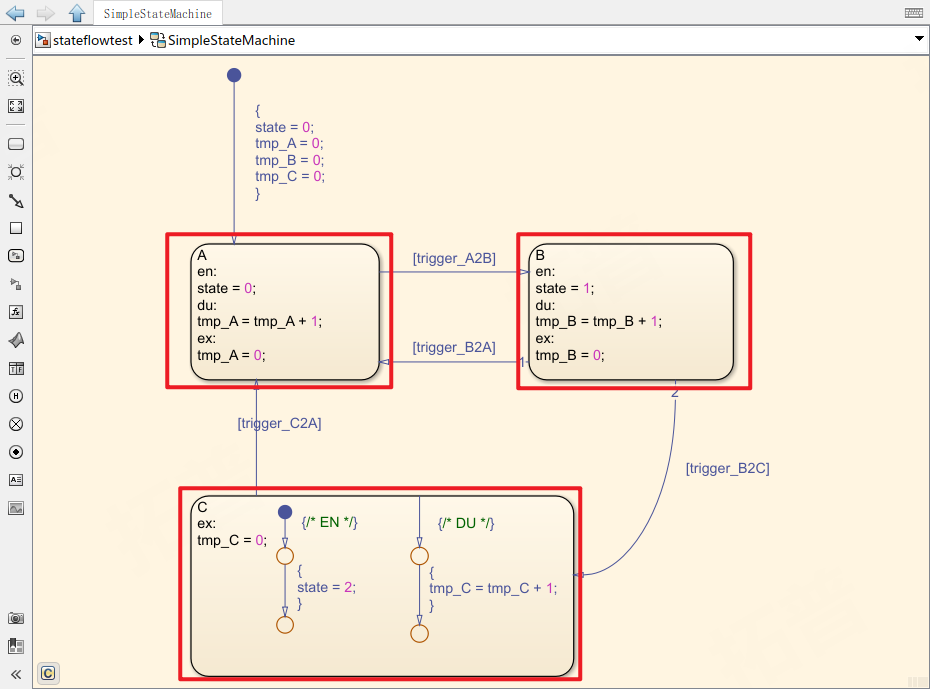
Task: Expand the arrow after stateflowtest breadcrumb
Action: (x=141, y=41)
